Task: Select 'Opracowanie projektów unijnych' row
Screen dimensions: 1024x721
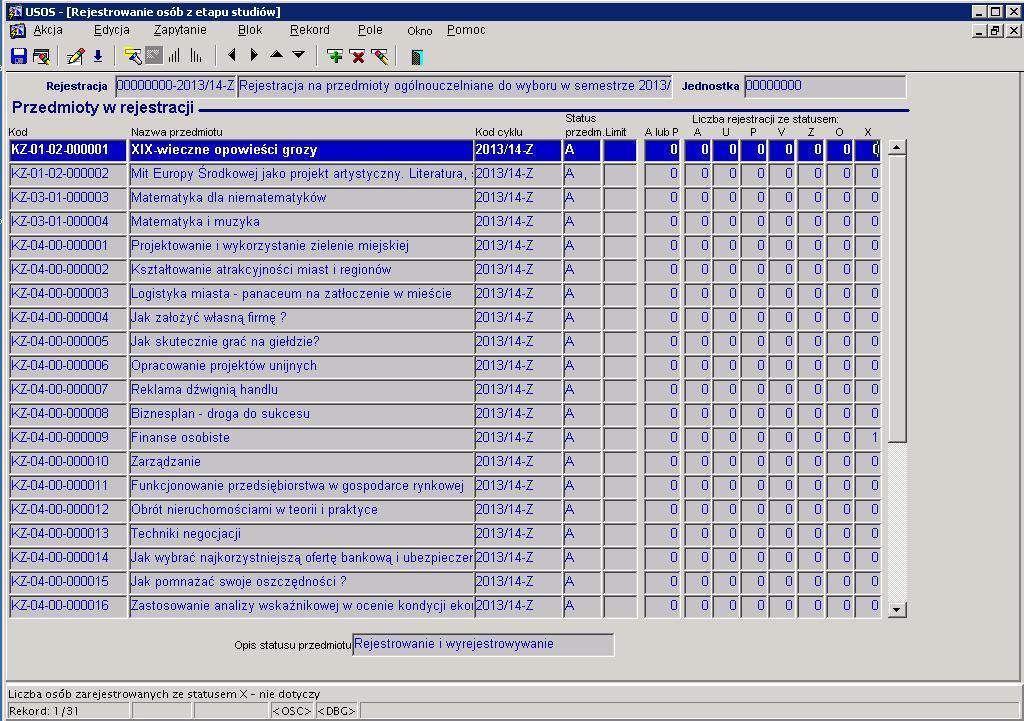Action: 301,366
